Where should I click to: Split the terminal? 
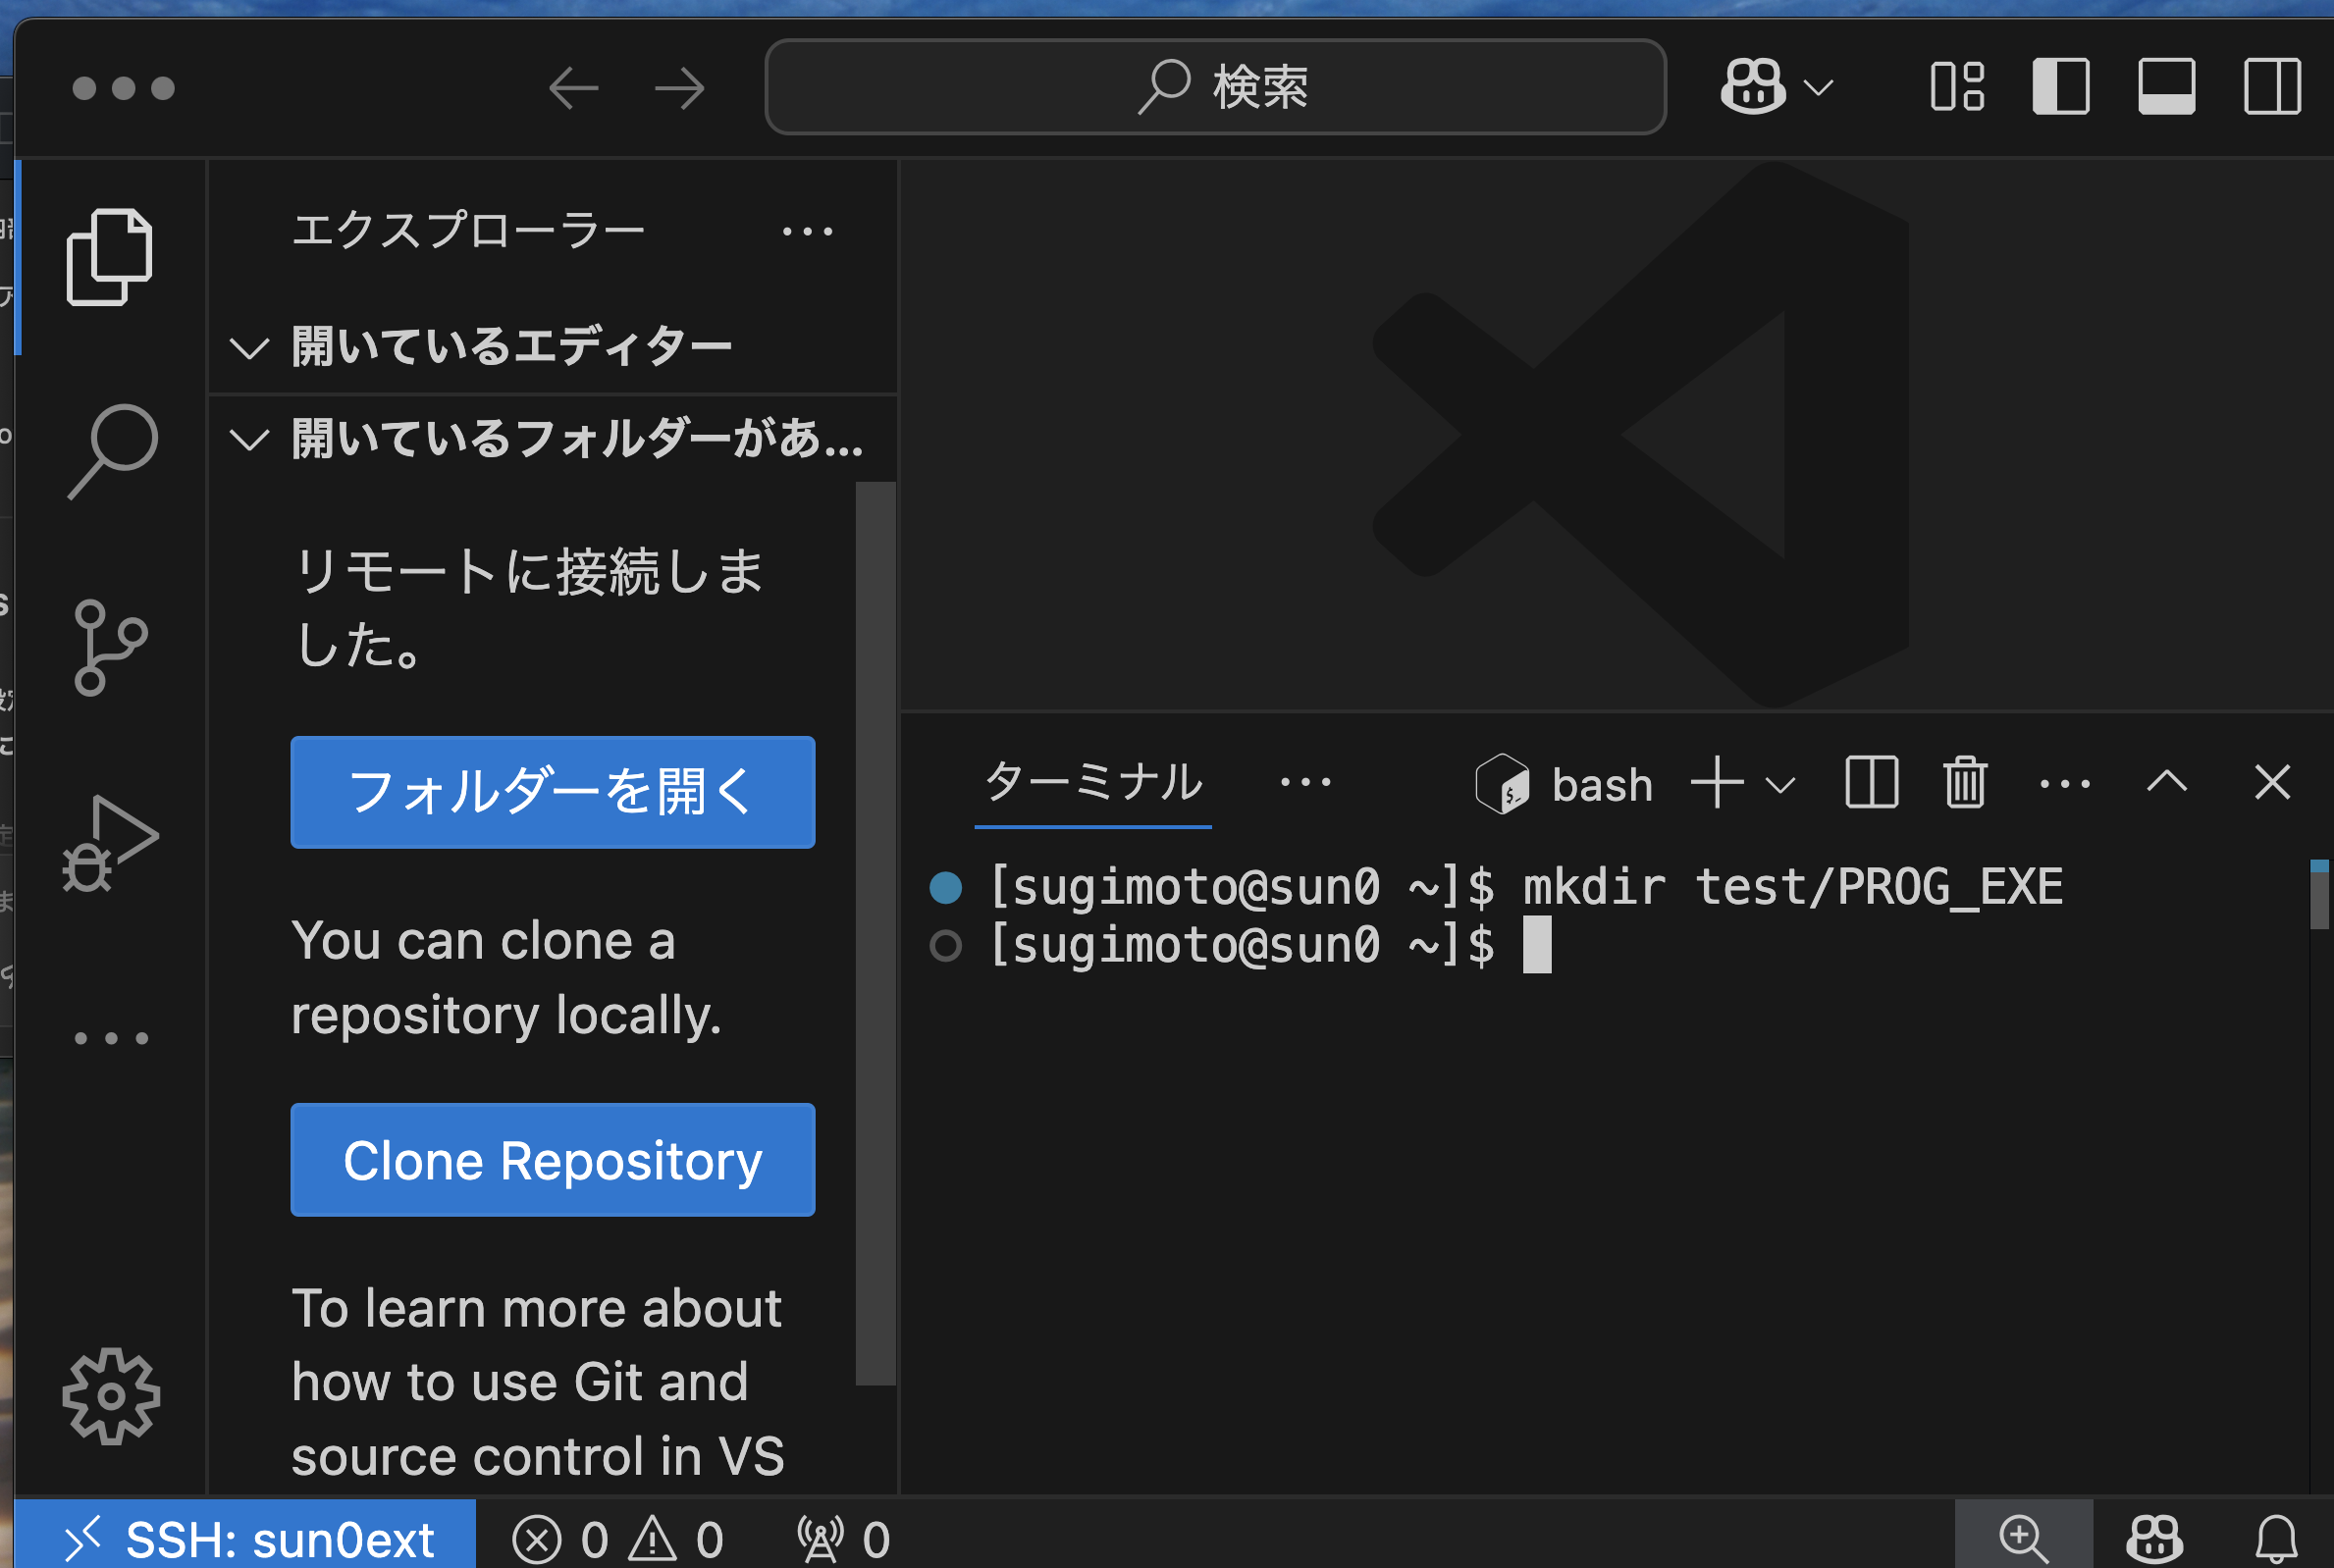[1871, 782]
